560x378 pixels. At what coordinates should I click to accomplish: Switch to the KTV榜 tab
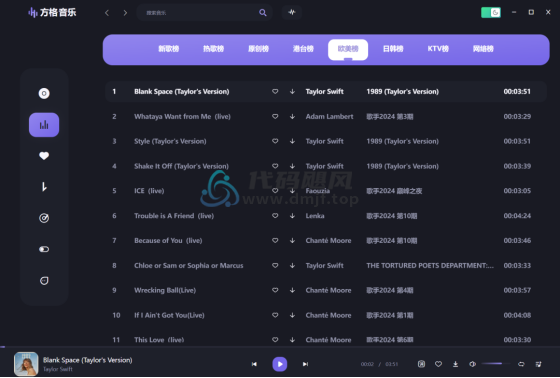(x=438, y=49)
